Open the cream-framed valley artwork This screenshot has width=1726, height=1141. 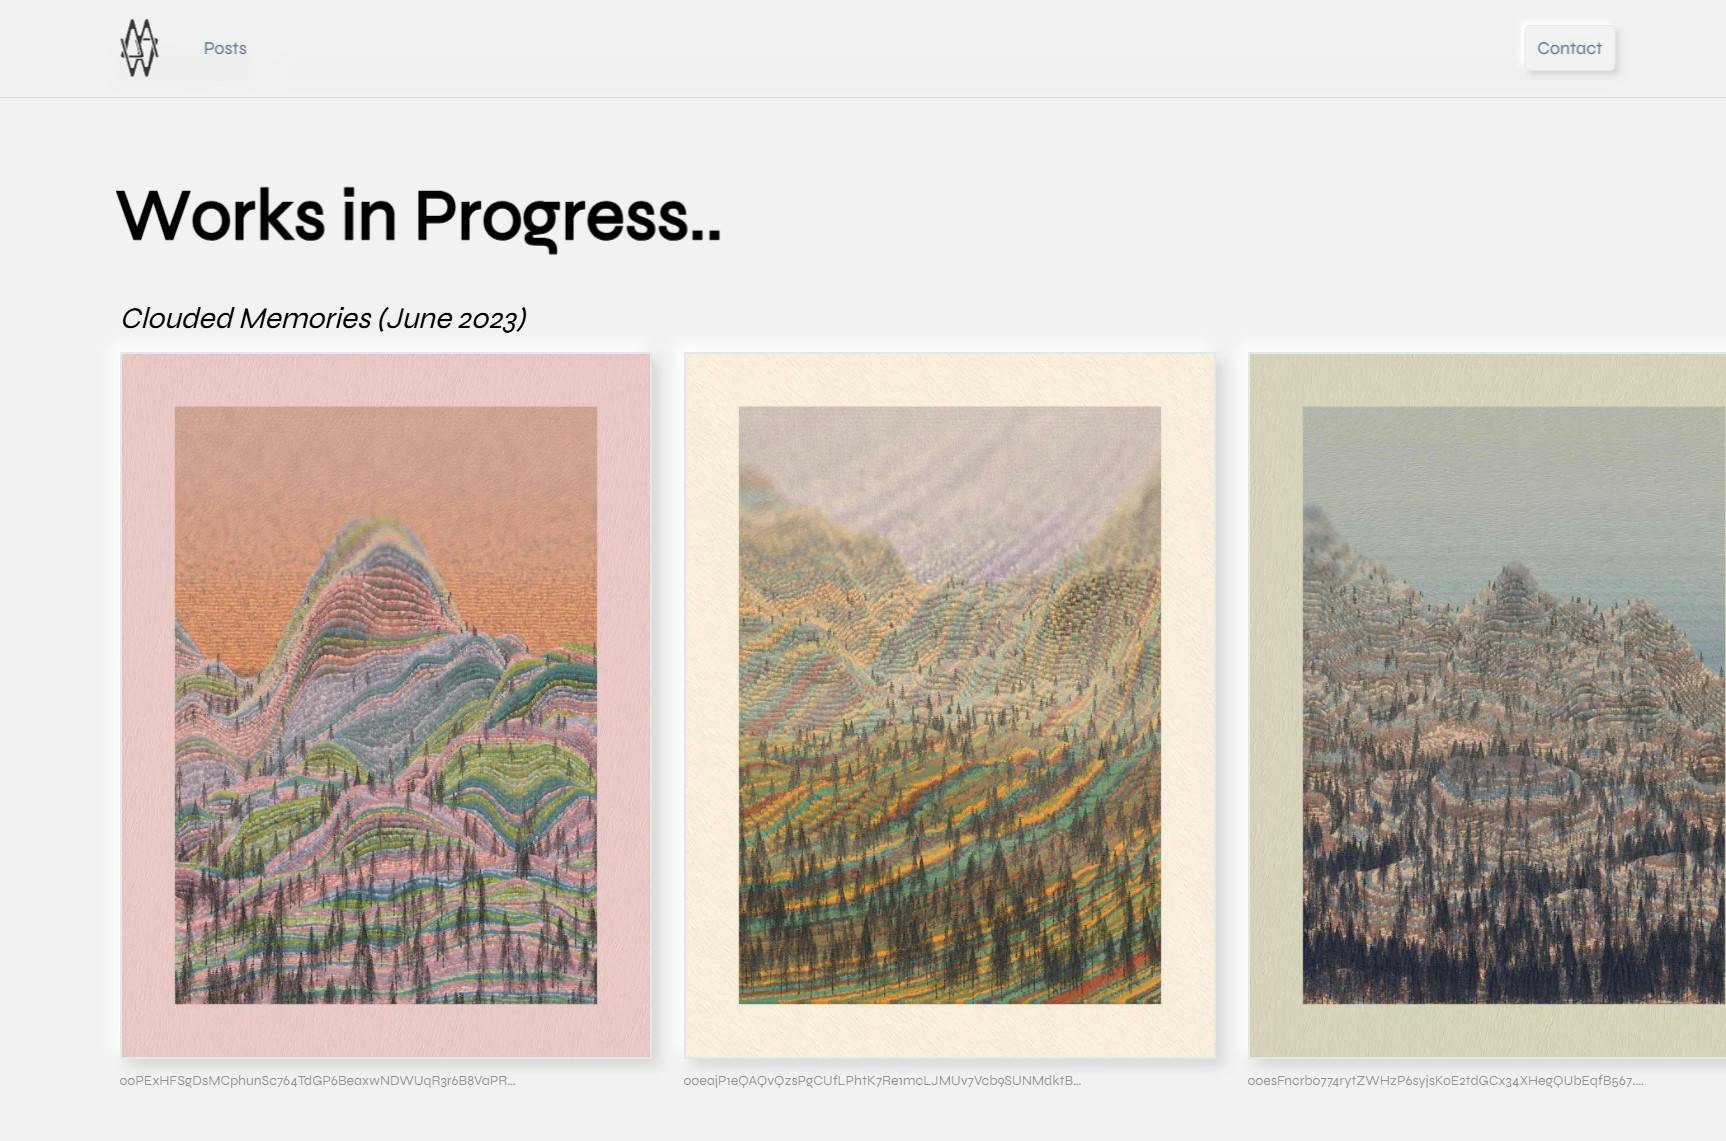tap(949, 705)
